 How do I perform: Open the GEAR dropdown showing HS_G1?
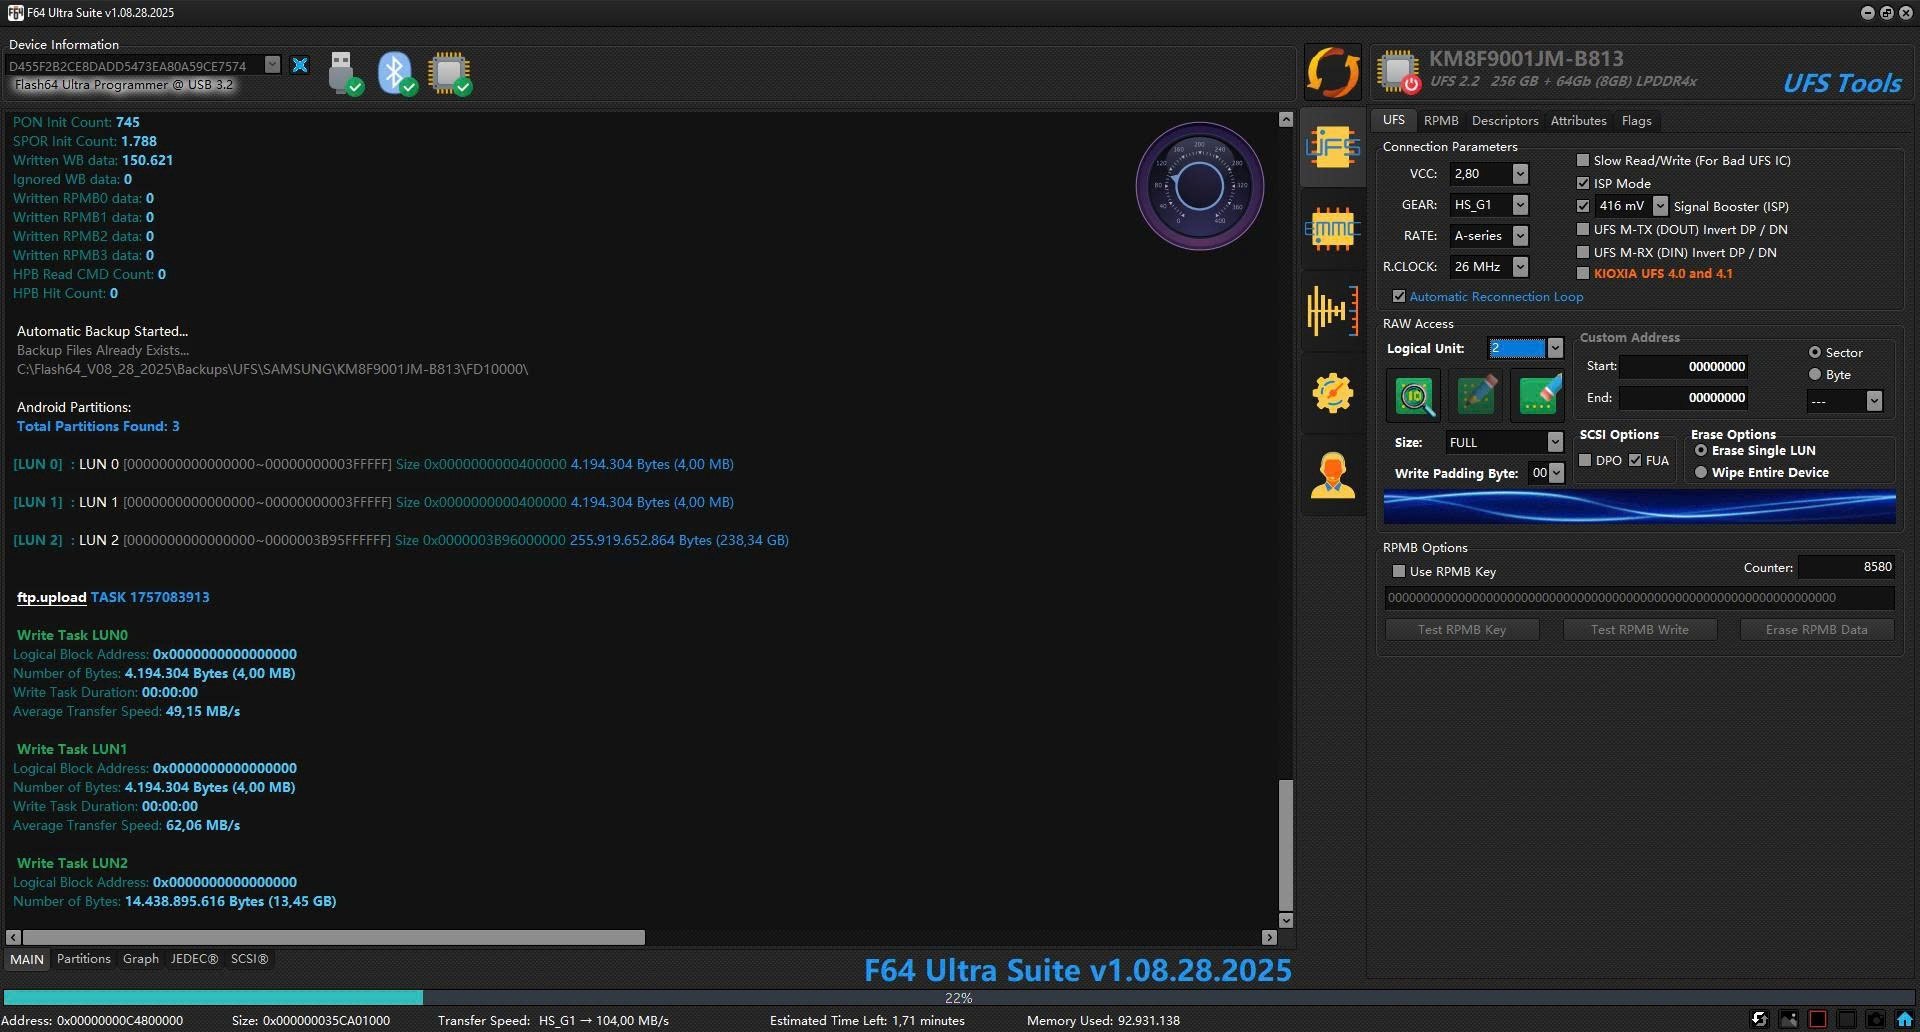(x=1520, y=205)
